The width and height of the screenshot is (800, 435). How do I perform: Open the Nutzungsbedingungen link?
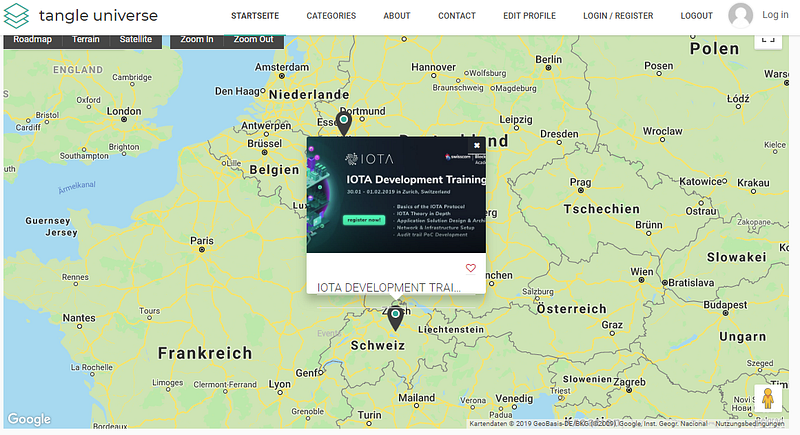pyautogui.click(x=749, y=423)
